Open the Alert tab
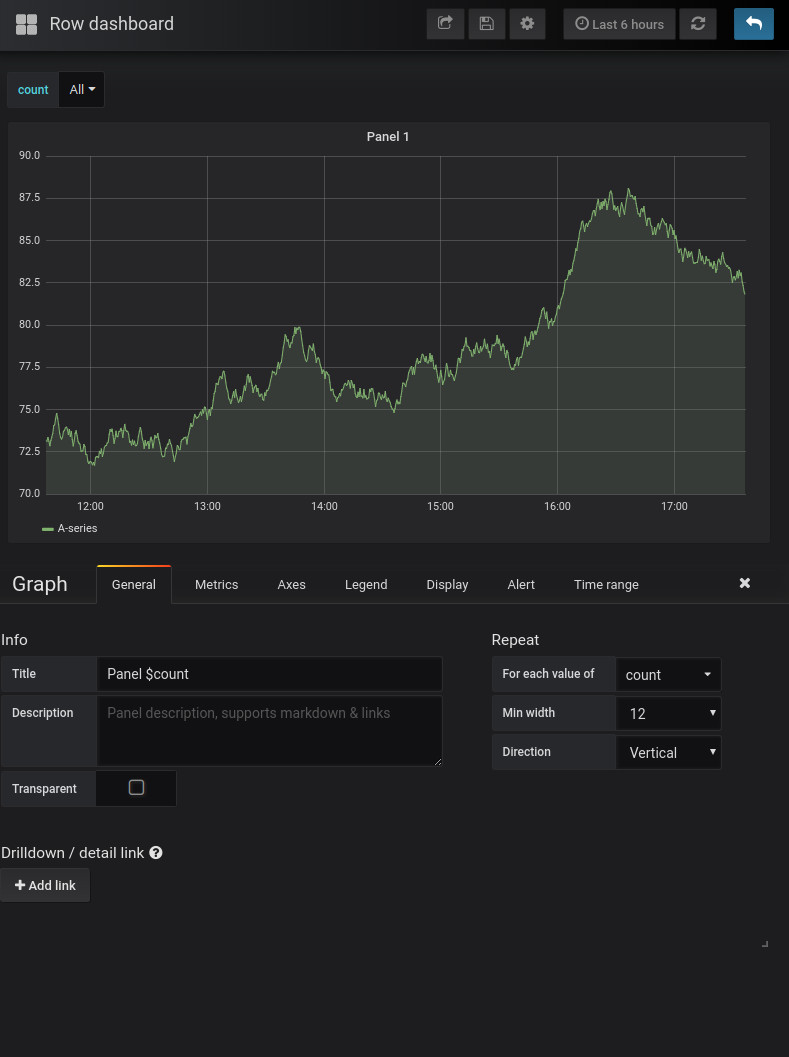 click(520, 584)
